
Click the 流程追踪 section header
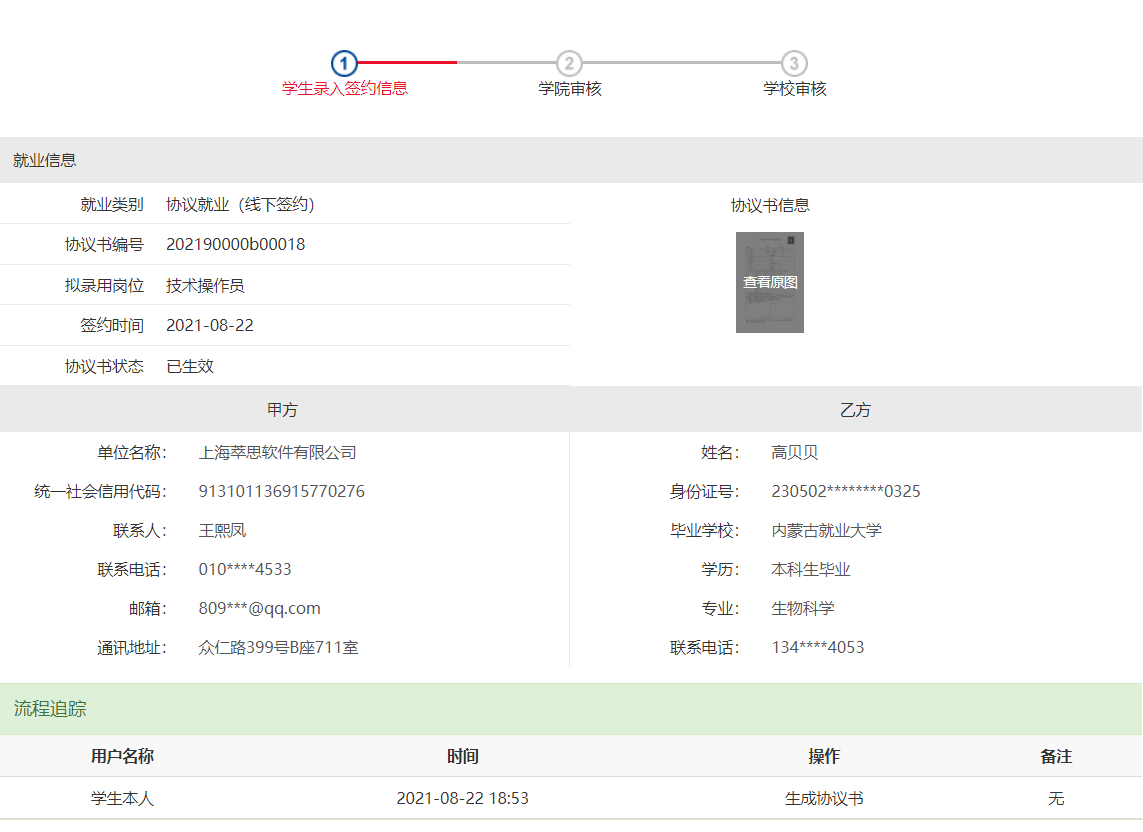pos(50,709)
